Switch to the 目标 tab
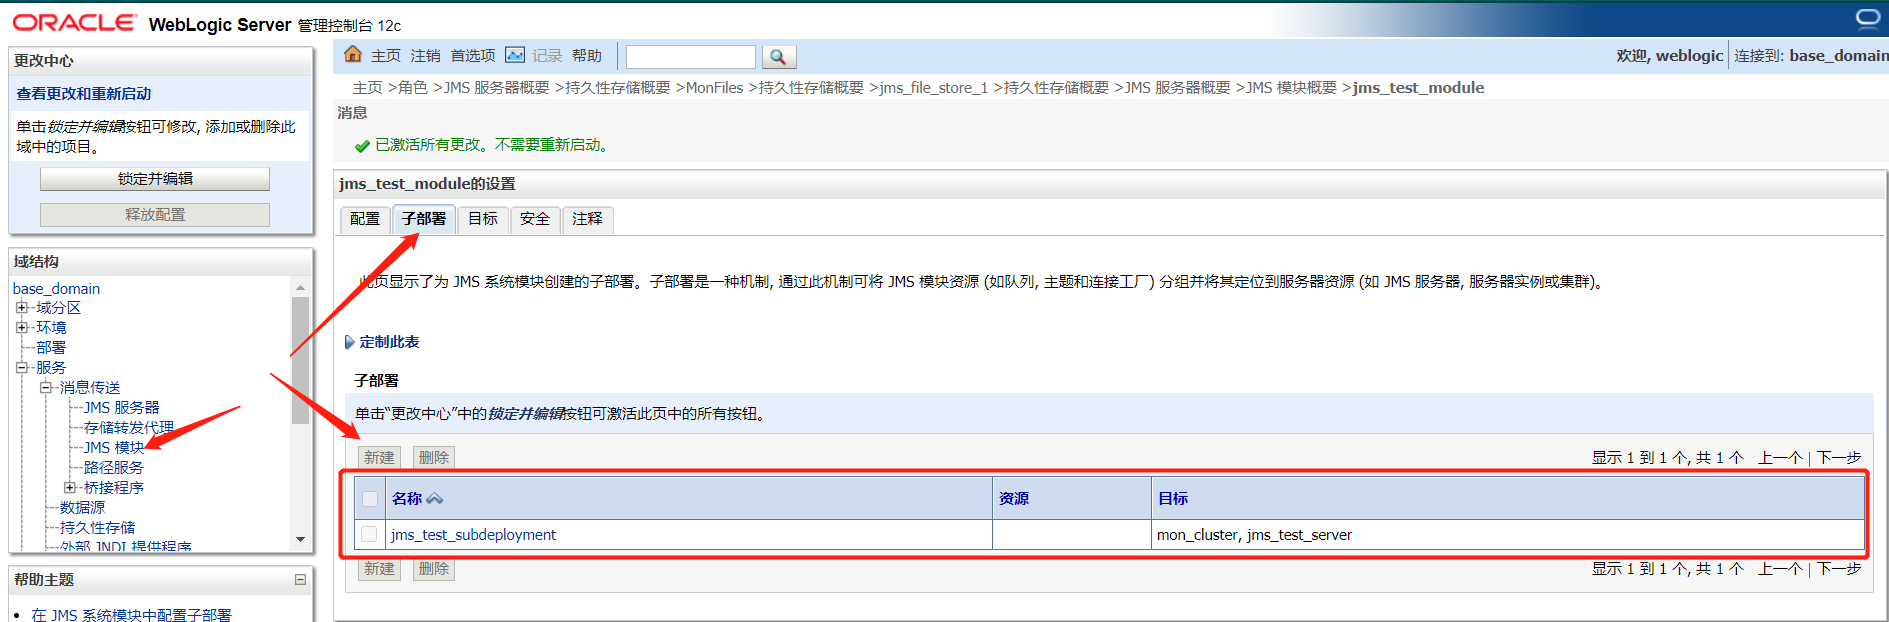Screen dimensions: 1889x622 [x=483, y=219]
